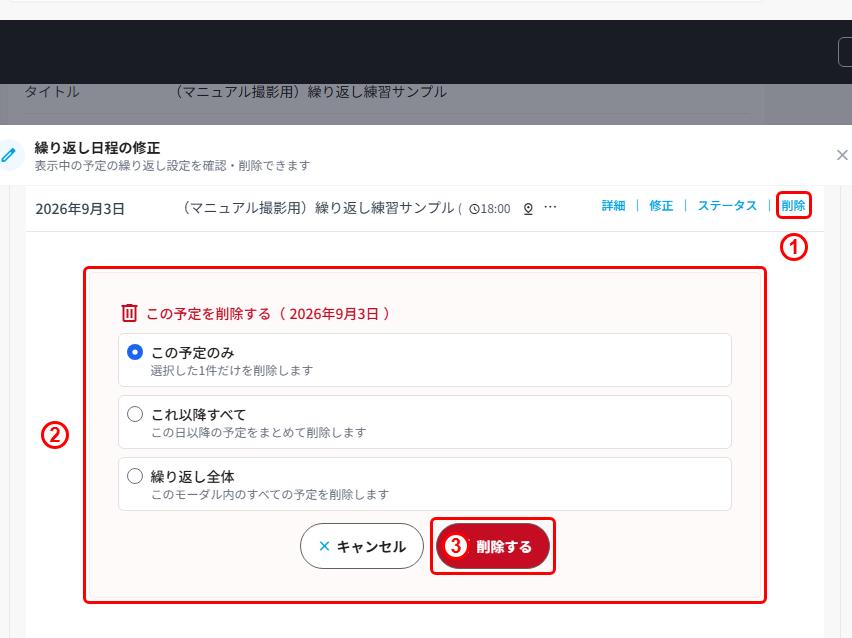The height and width of the screenshot is (638, 852).
Task: Open 詳細 link for the schedule
Action: point(613,206)
